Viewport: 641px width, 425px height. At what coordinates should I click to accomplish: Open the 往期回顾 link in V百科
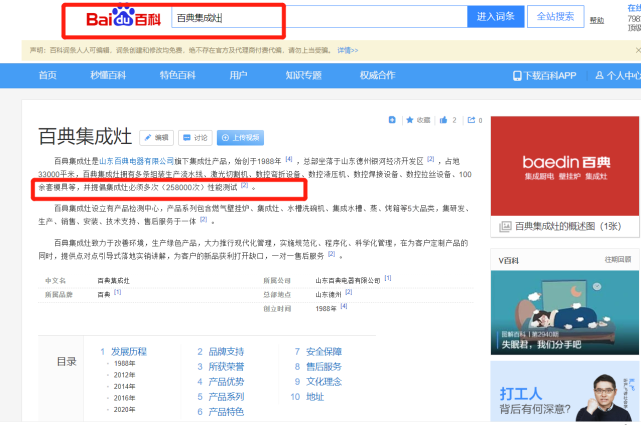(x=618, y=259)
